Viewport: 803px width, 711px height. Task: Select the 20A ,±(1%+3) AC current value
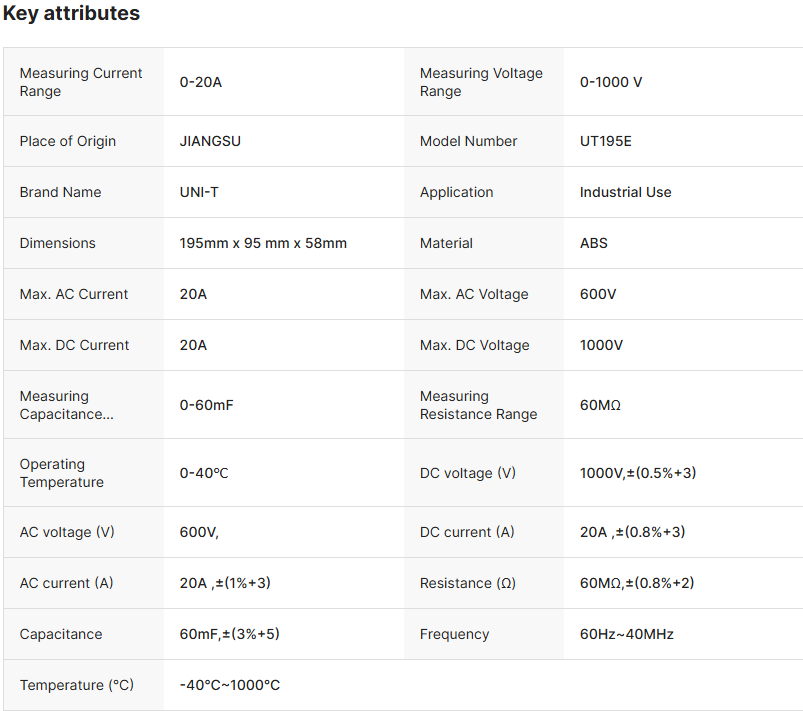pyautogui.click(x=225, y=583)
